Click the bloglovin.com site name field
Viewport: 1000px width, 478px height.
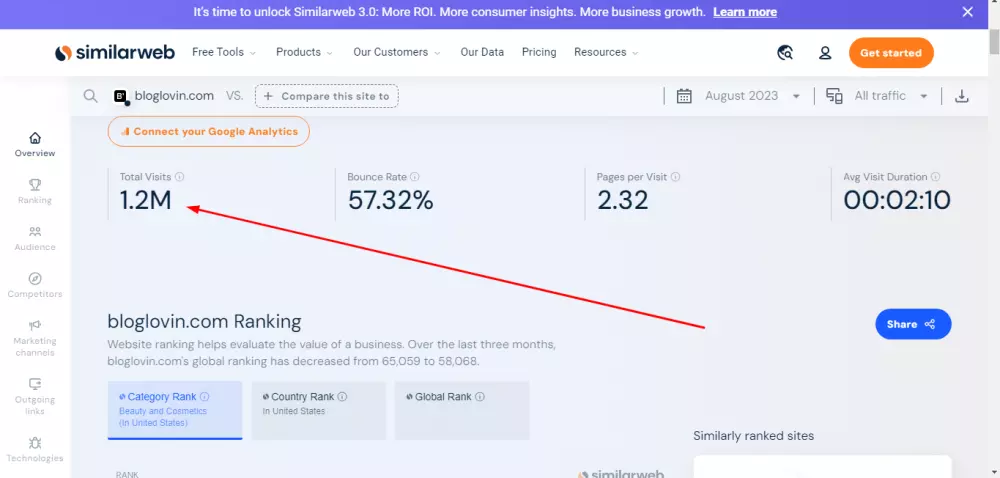pos(173,96)
